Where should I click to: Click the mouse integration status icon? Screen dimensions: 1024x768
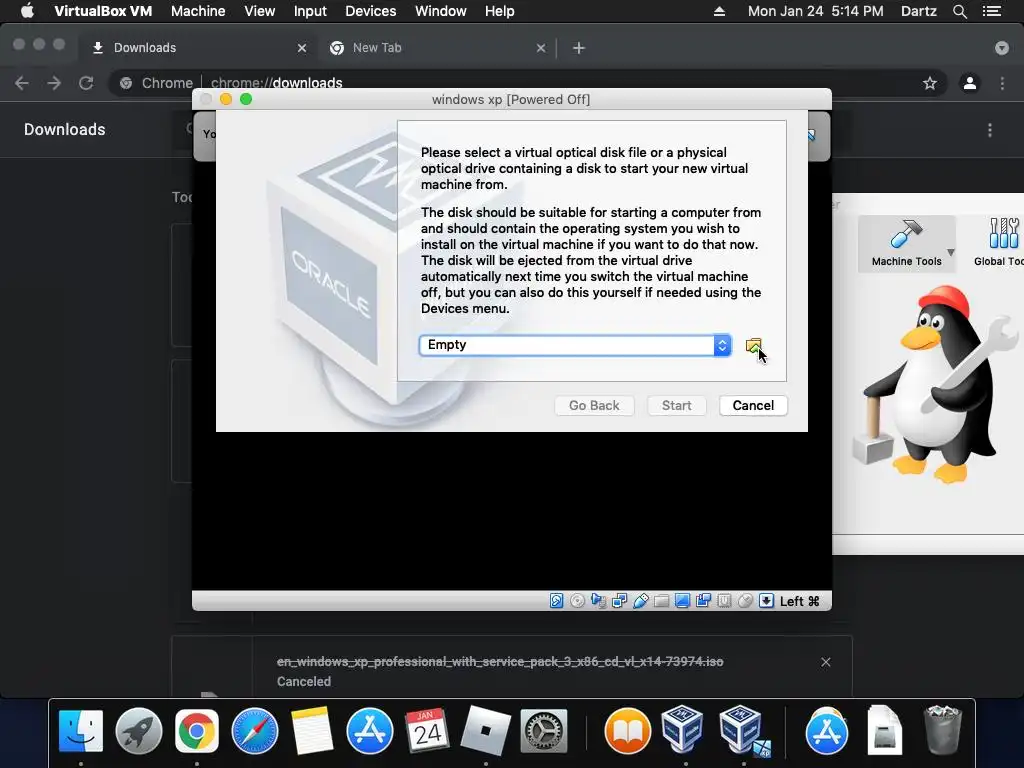click(x=745, y=601)
